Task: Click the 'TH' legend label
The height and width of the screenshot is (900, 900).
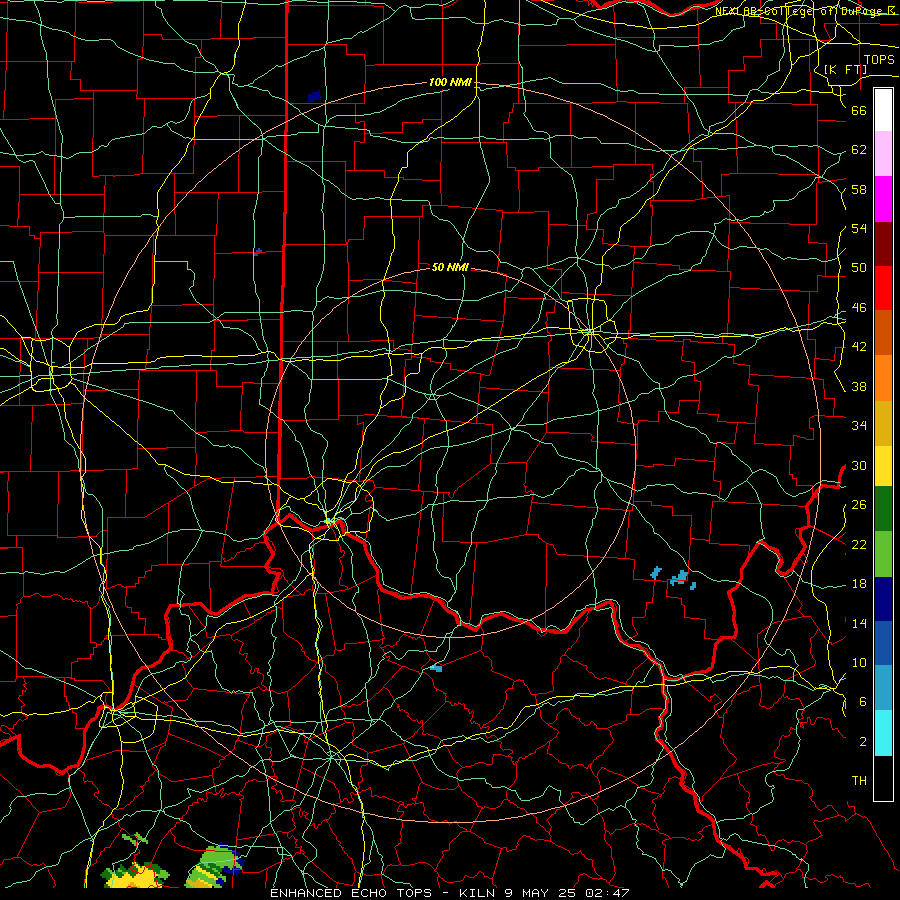Action: [x=859, y=781]
